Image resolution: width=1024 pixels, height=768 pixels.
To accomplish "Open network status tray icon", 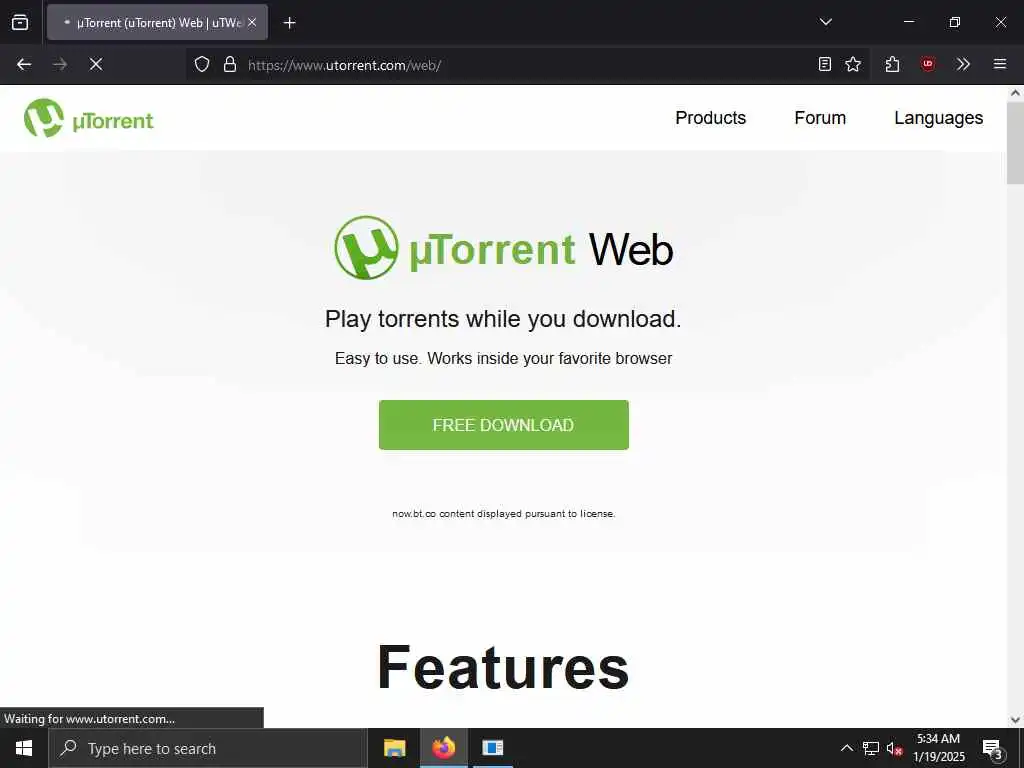I will click(871, 748).
